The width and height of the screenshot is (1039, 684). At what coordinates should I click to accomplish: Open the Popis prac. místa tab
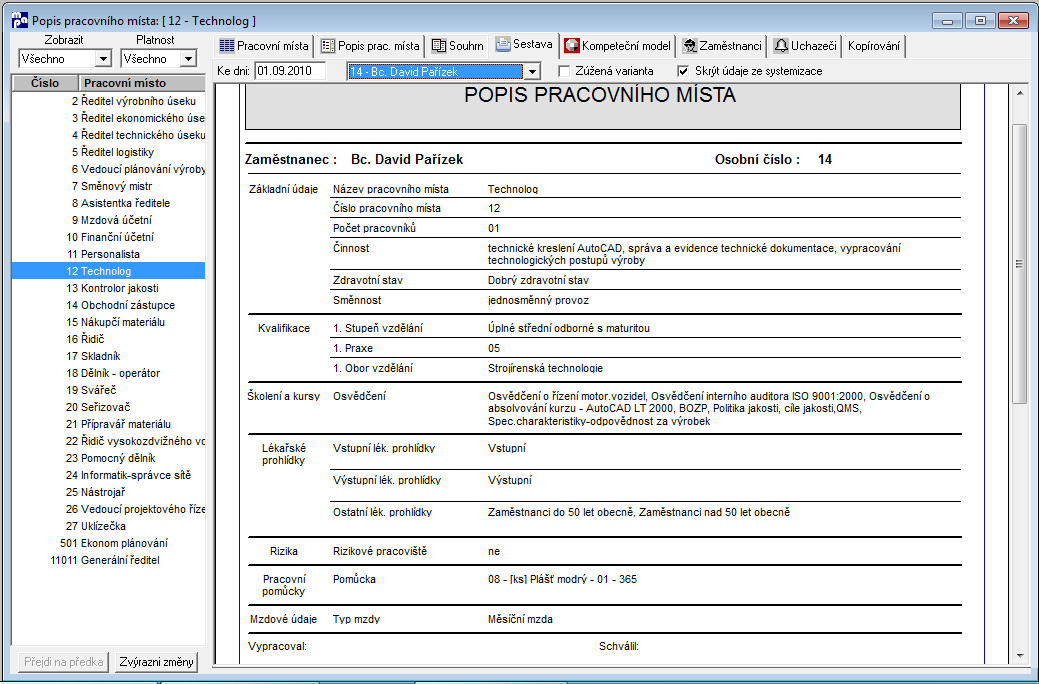[x=370, y=46]
